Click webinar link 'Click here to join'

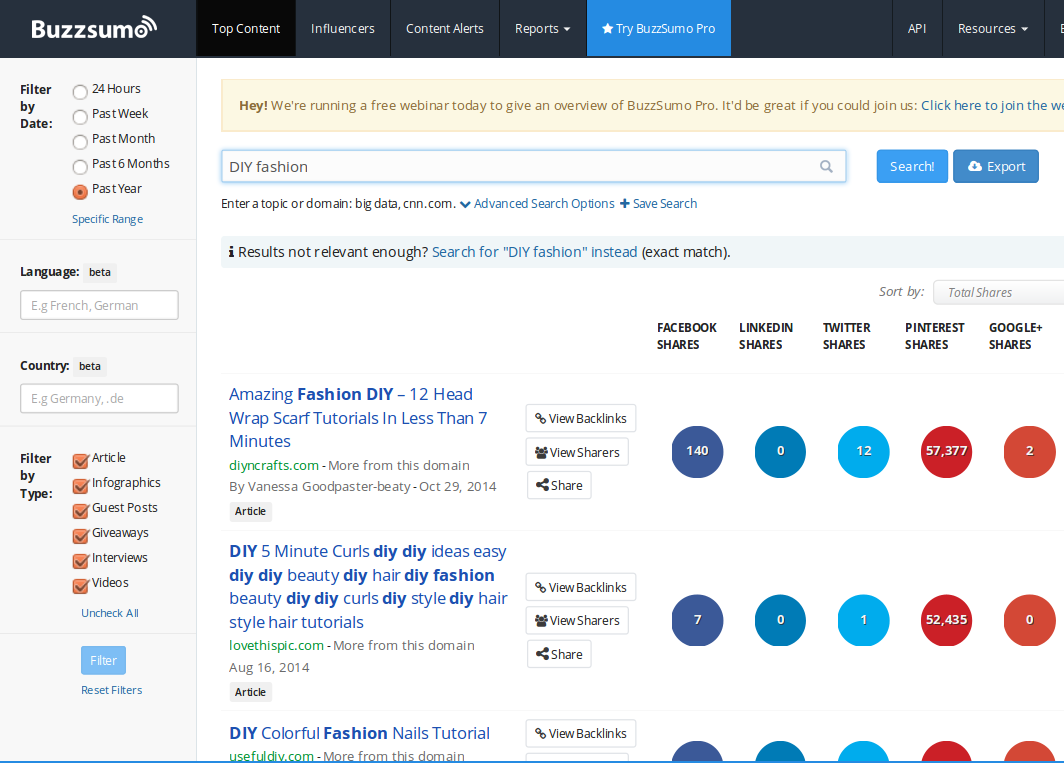coord(992,105)
